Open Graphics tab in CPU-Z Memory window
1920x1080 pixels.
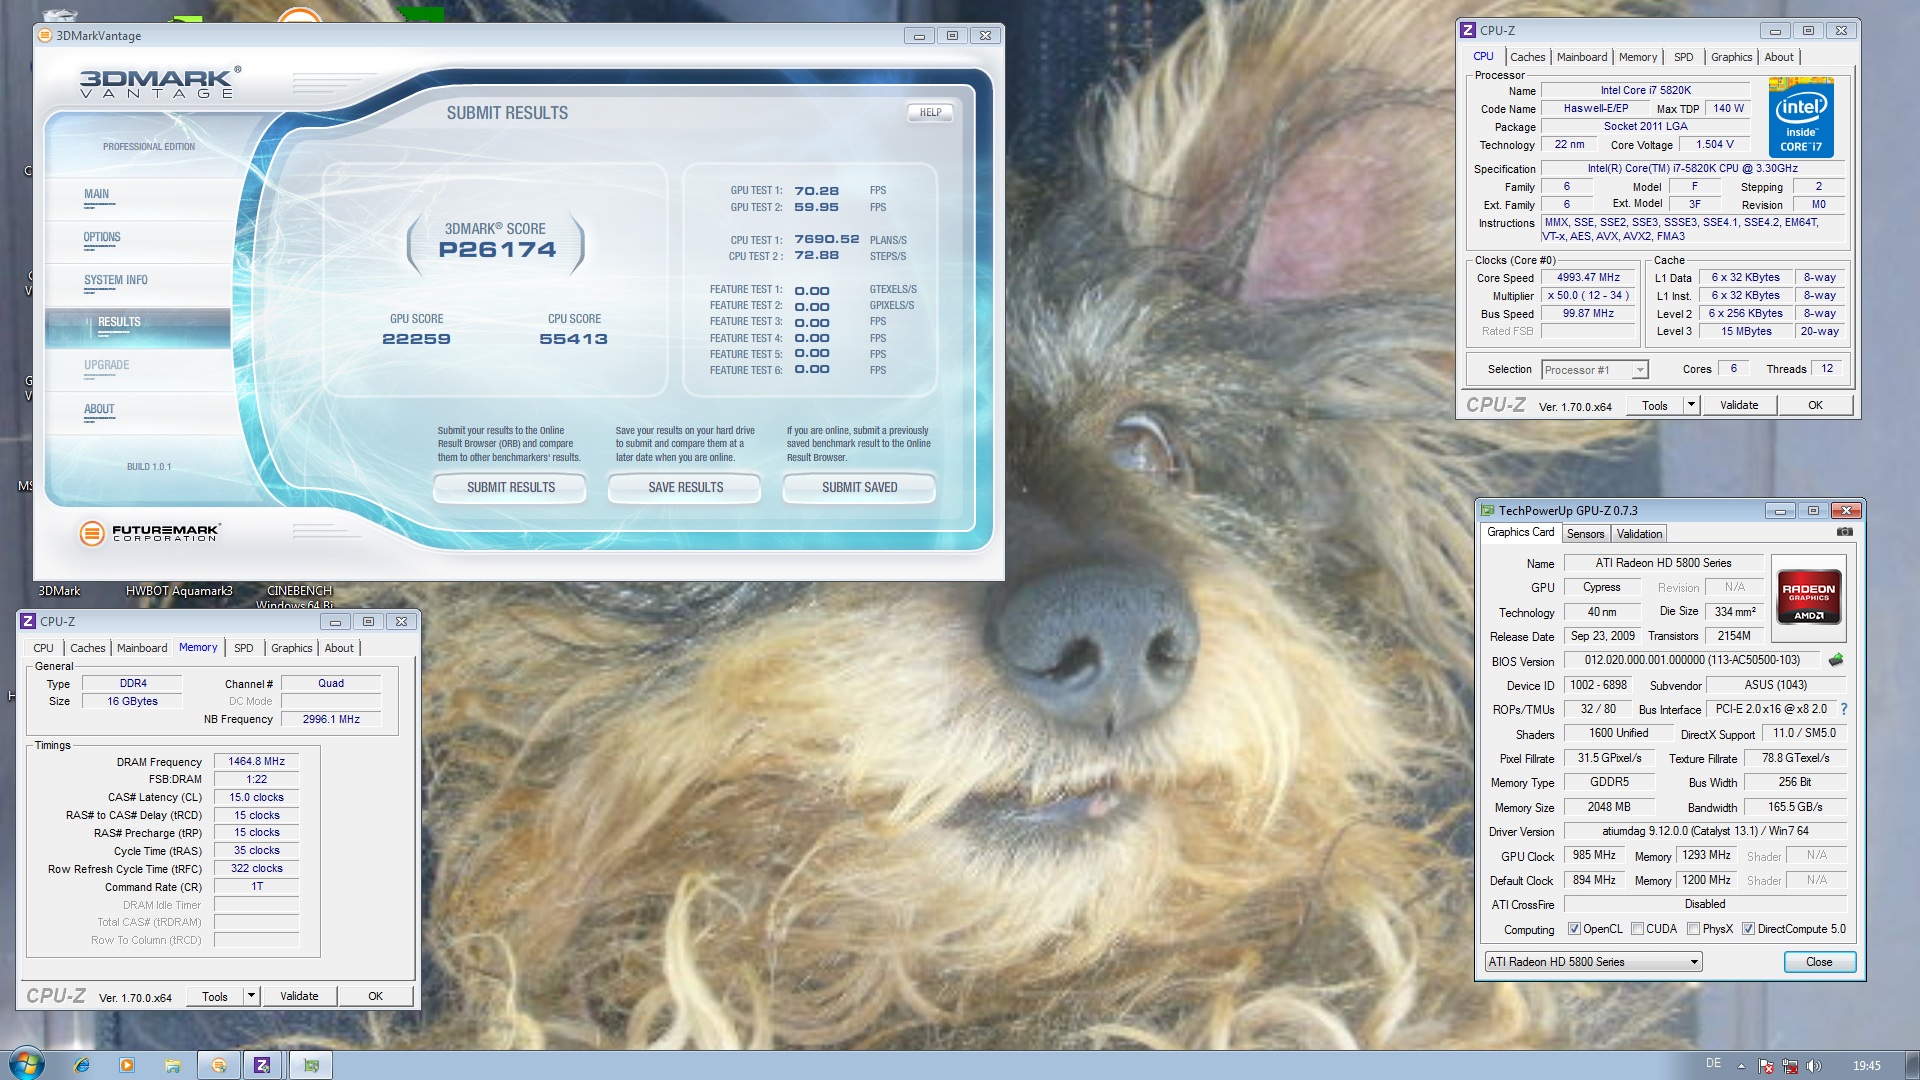[292, 648]
